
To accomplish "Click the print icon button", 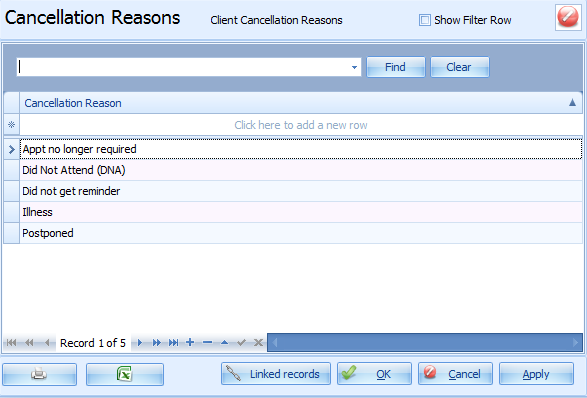I will 39,374.
